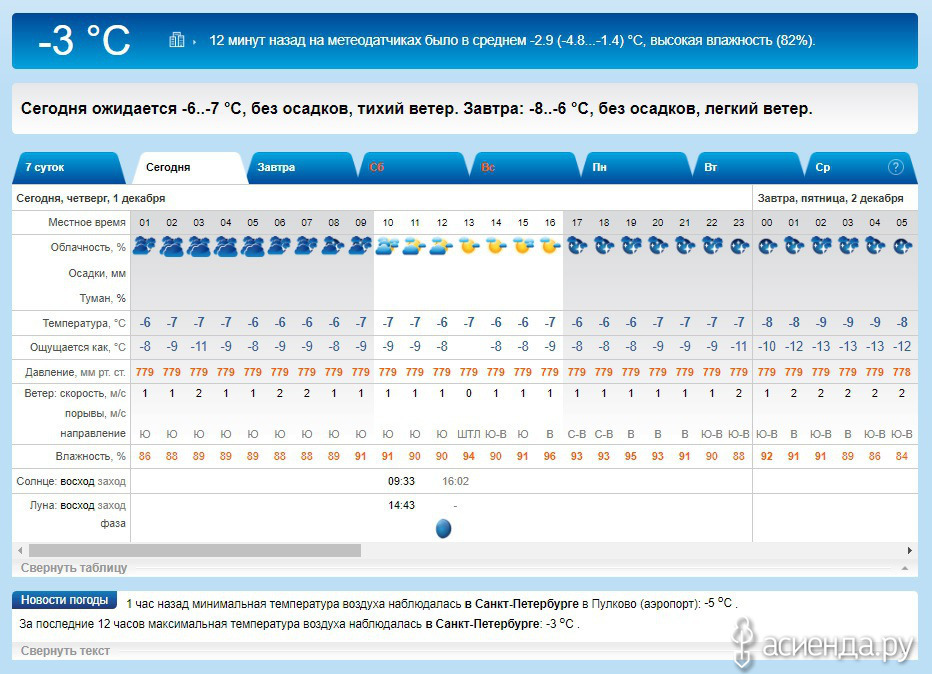Click the sunny icon for hour 16
The width and height of the screenshot is (932, 674).
coord(550,245)
